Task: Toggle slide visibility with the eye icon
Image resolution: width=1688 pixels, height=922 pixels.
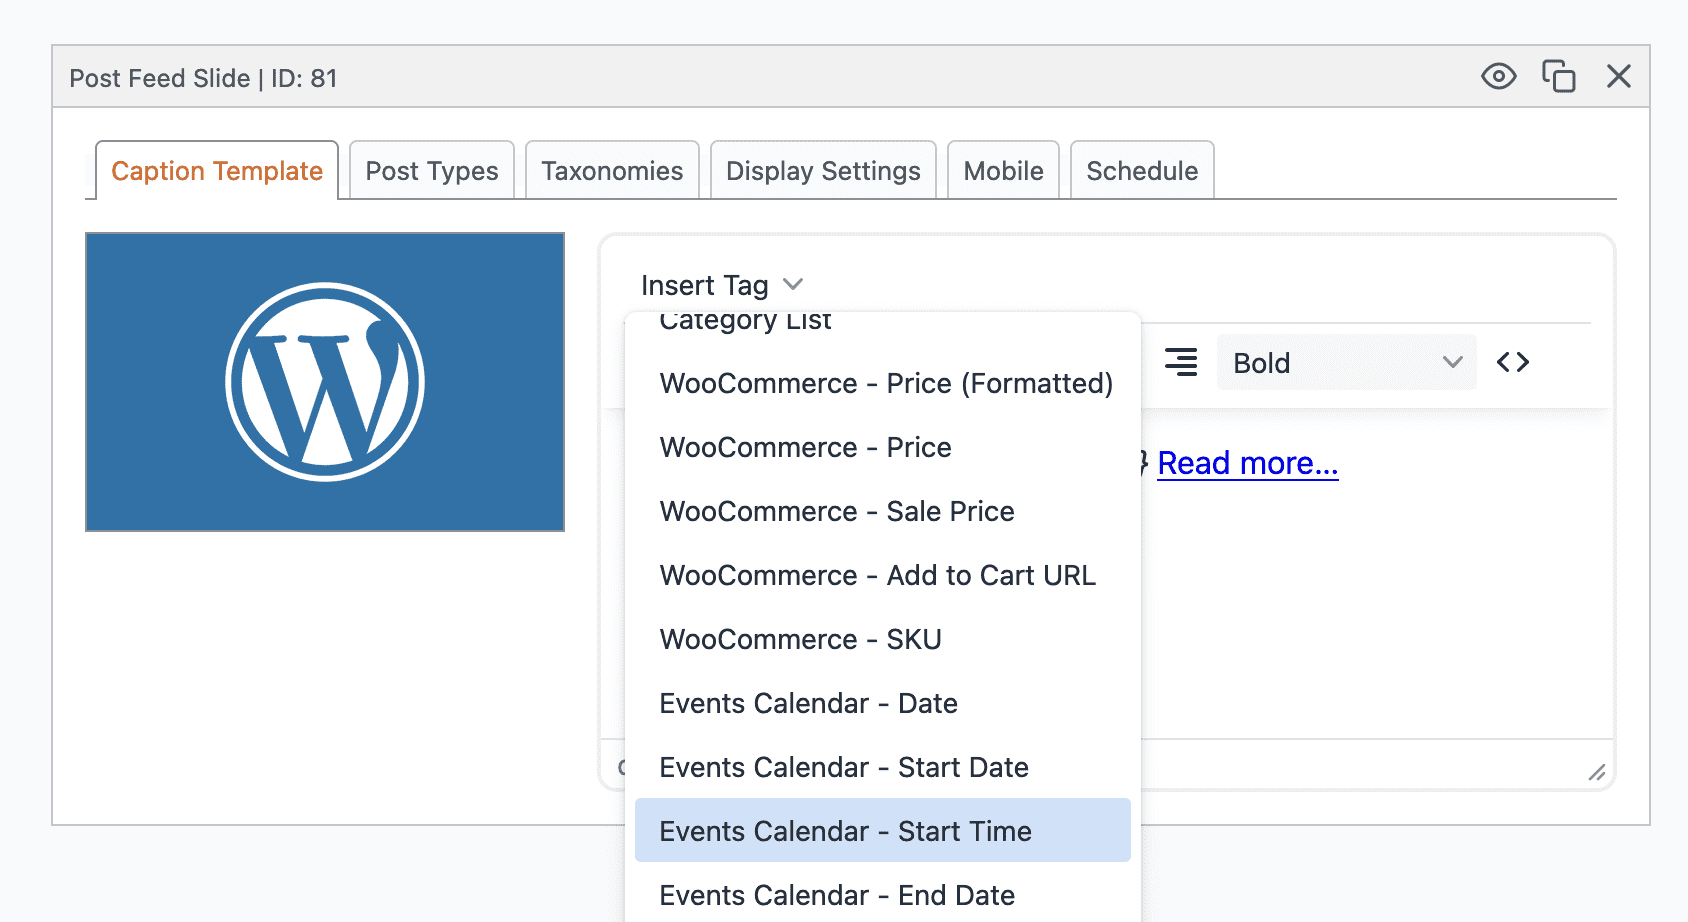Action: (1498, 77)
